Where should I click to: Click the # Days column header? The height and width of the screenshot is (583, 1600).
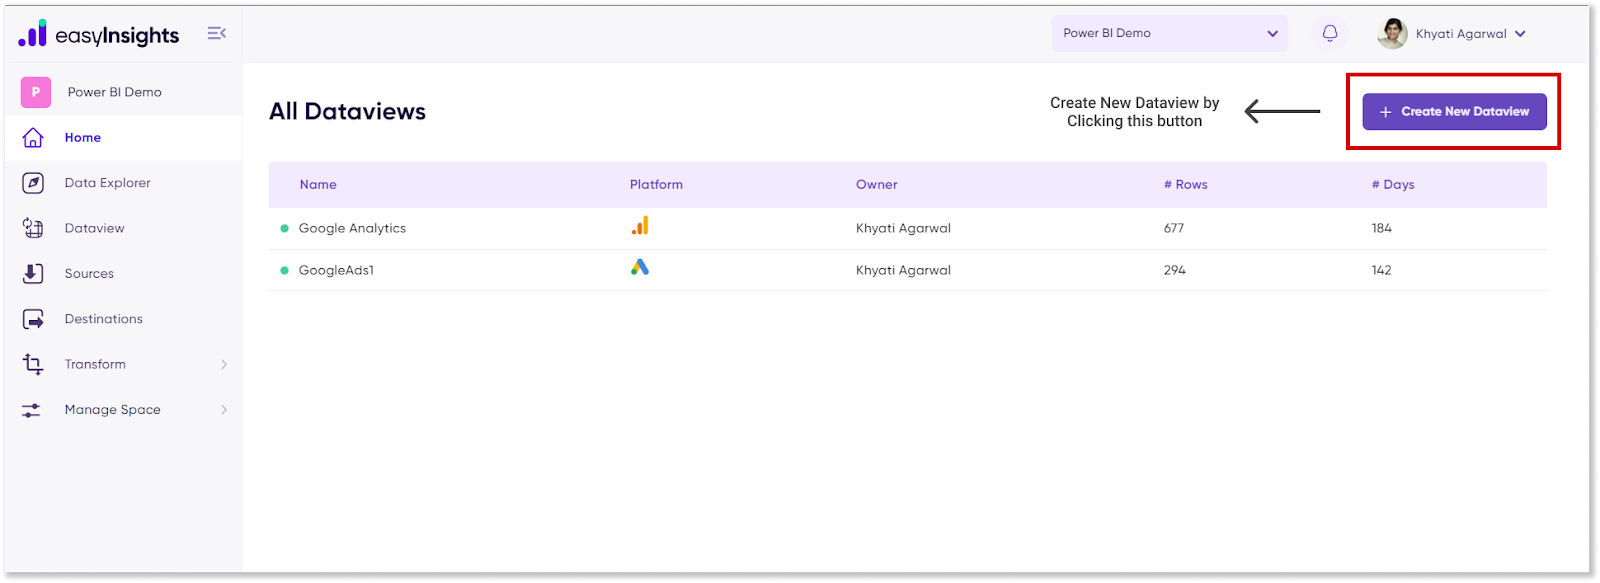1393,184
